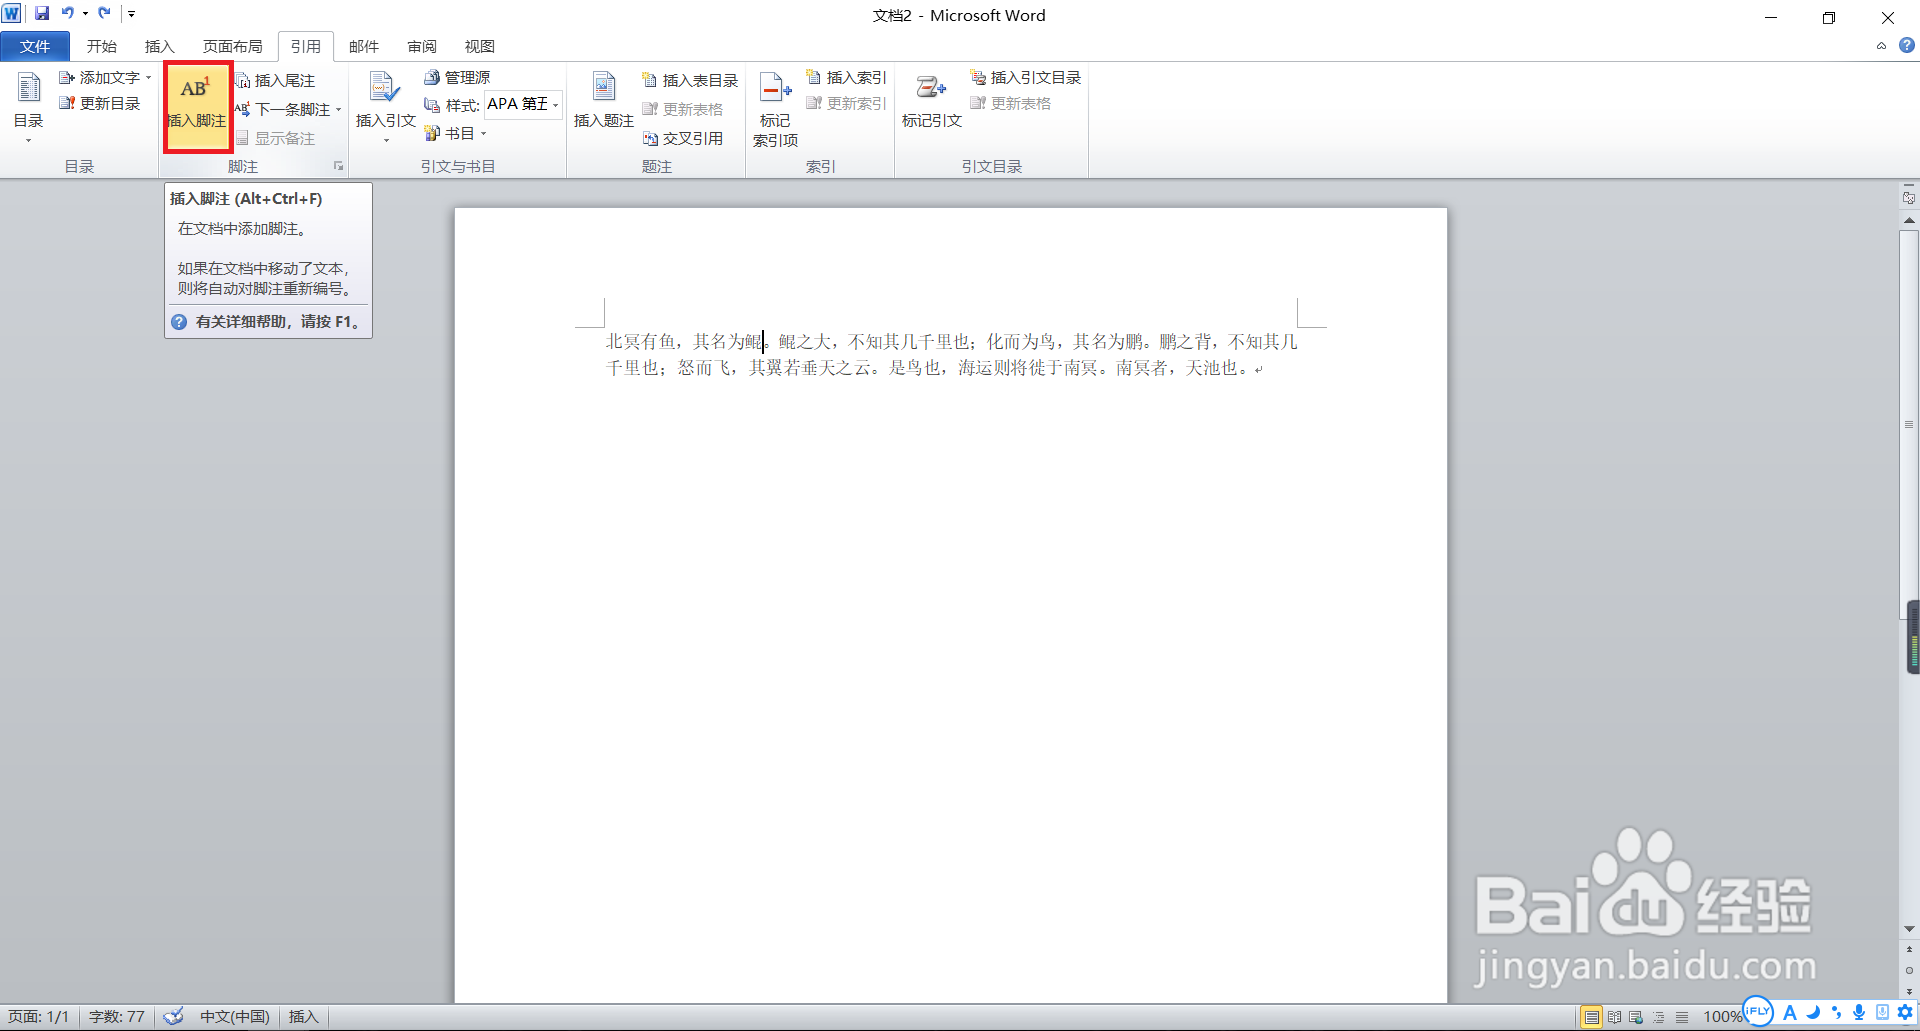Click the greyed 更新表格 in 引文目录 group

(1011, 103)
